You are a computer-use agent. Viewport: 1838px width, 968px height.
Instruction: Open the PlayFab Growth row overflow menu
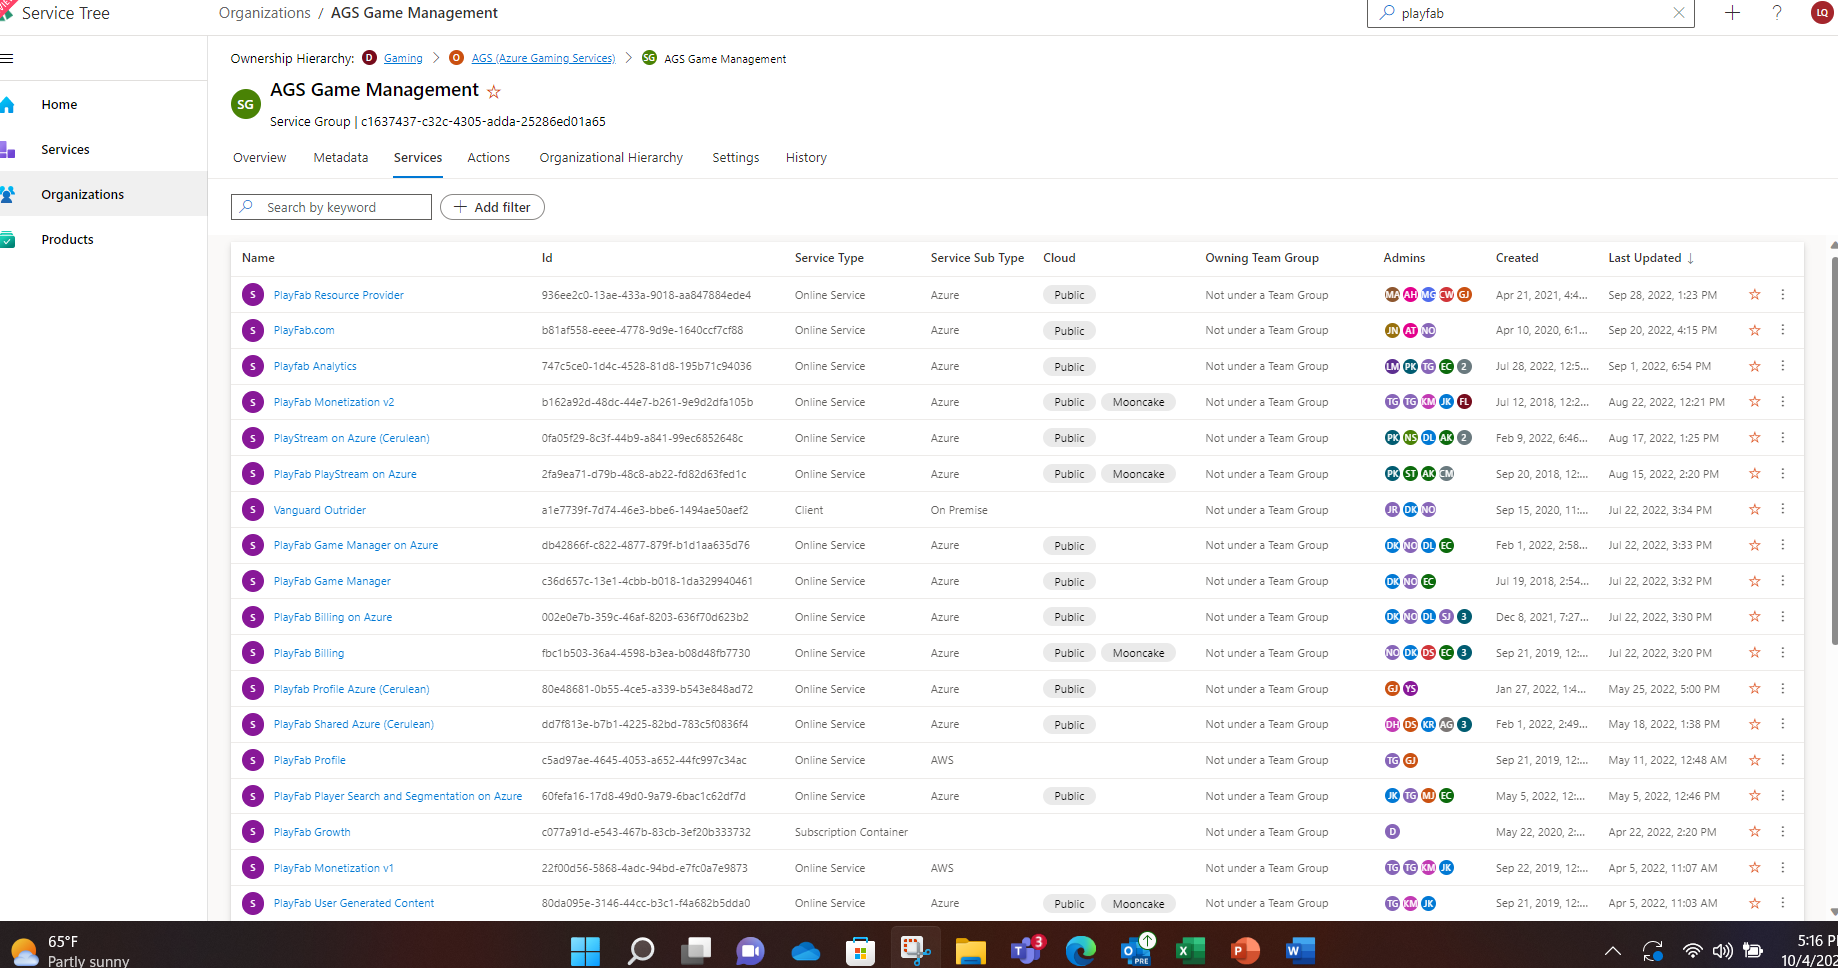tap(1782, 831)
